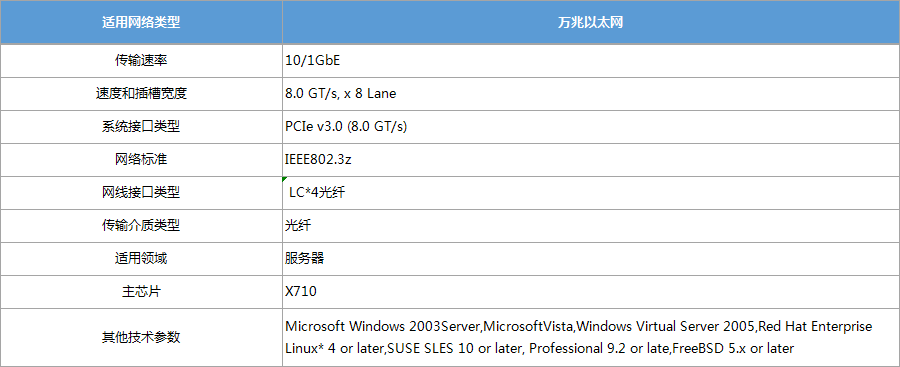Click the 适用网络类型 header cell
The height and width of the screenshot is (367, 900).
tap(141, 22)
